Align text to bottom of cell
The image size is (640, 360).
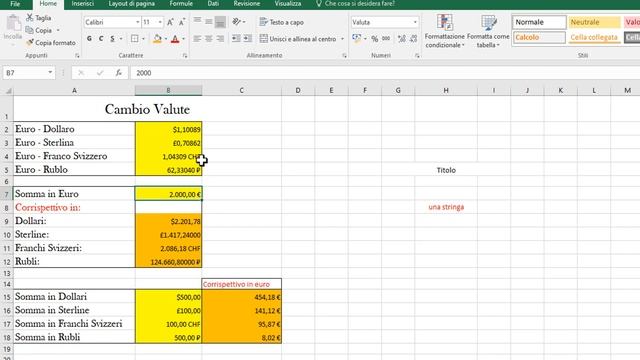pos(220,22)
